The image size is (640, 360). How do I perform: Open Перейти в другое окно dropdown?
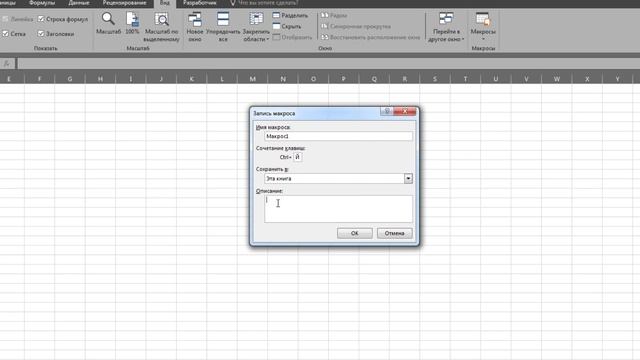(x=446, y=27)
